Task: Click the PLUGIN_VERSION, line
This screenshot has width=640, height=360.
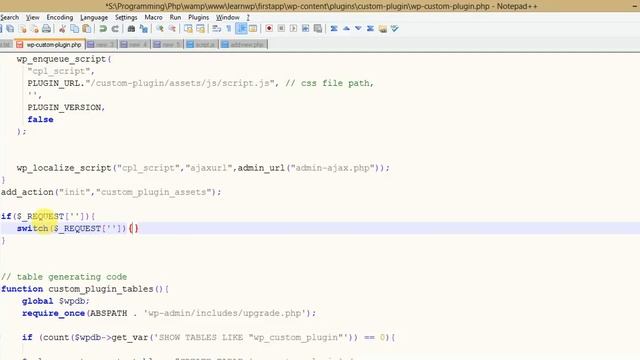Action: pos(66,107)
